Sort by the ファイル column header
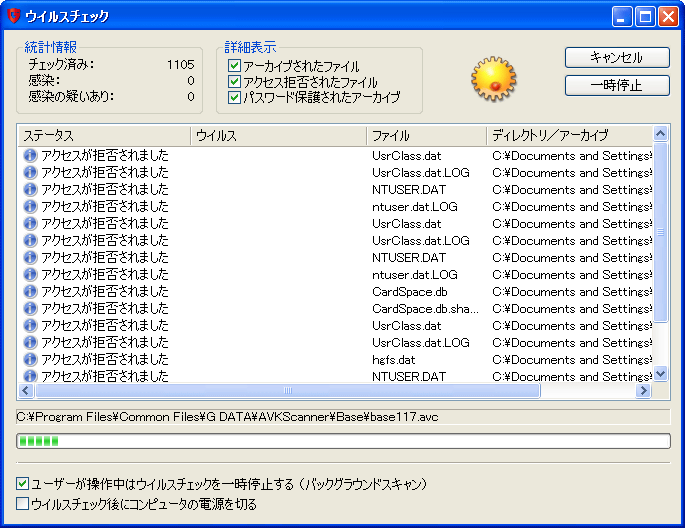Screen dimensions: 685x528 [x=427, y=135]
